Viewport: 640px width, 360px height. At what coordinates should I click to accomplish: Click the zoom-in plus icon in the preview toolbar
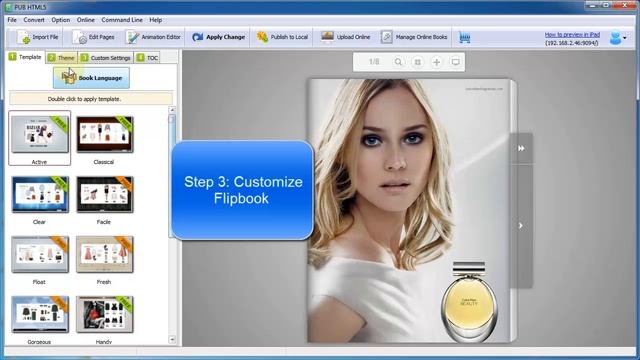[436, 62]
